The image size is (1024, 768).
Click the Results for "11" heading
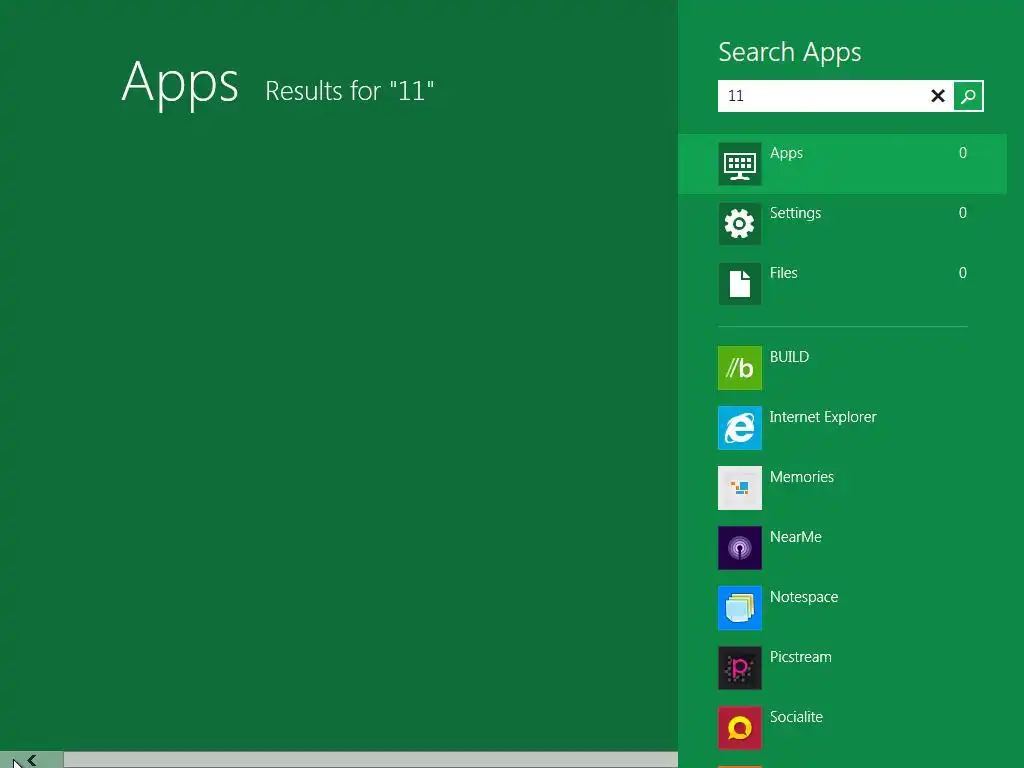(x=349, y=91)
